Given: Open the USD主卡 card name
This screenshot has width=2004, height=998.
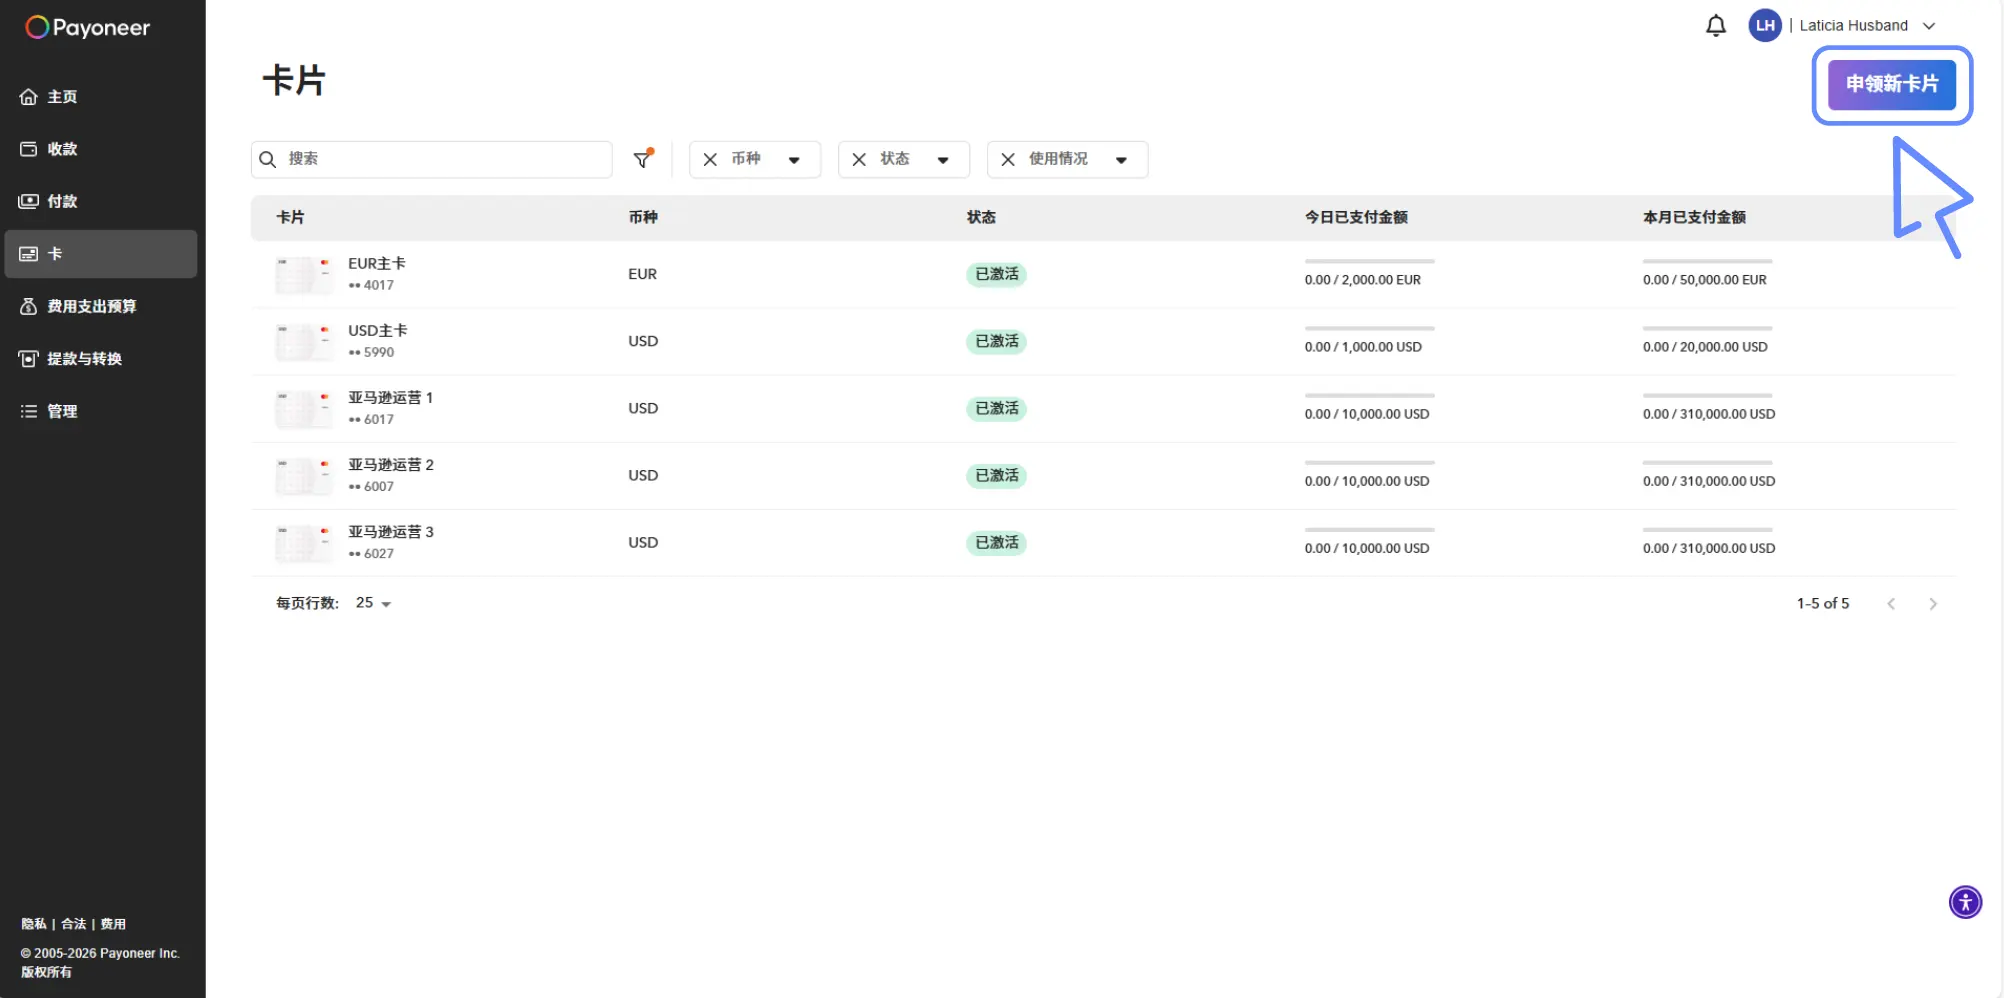Looking at the screenshot, I should pos(378,331).
